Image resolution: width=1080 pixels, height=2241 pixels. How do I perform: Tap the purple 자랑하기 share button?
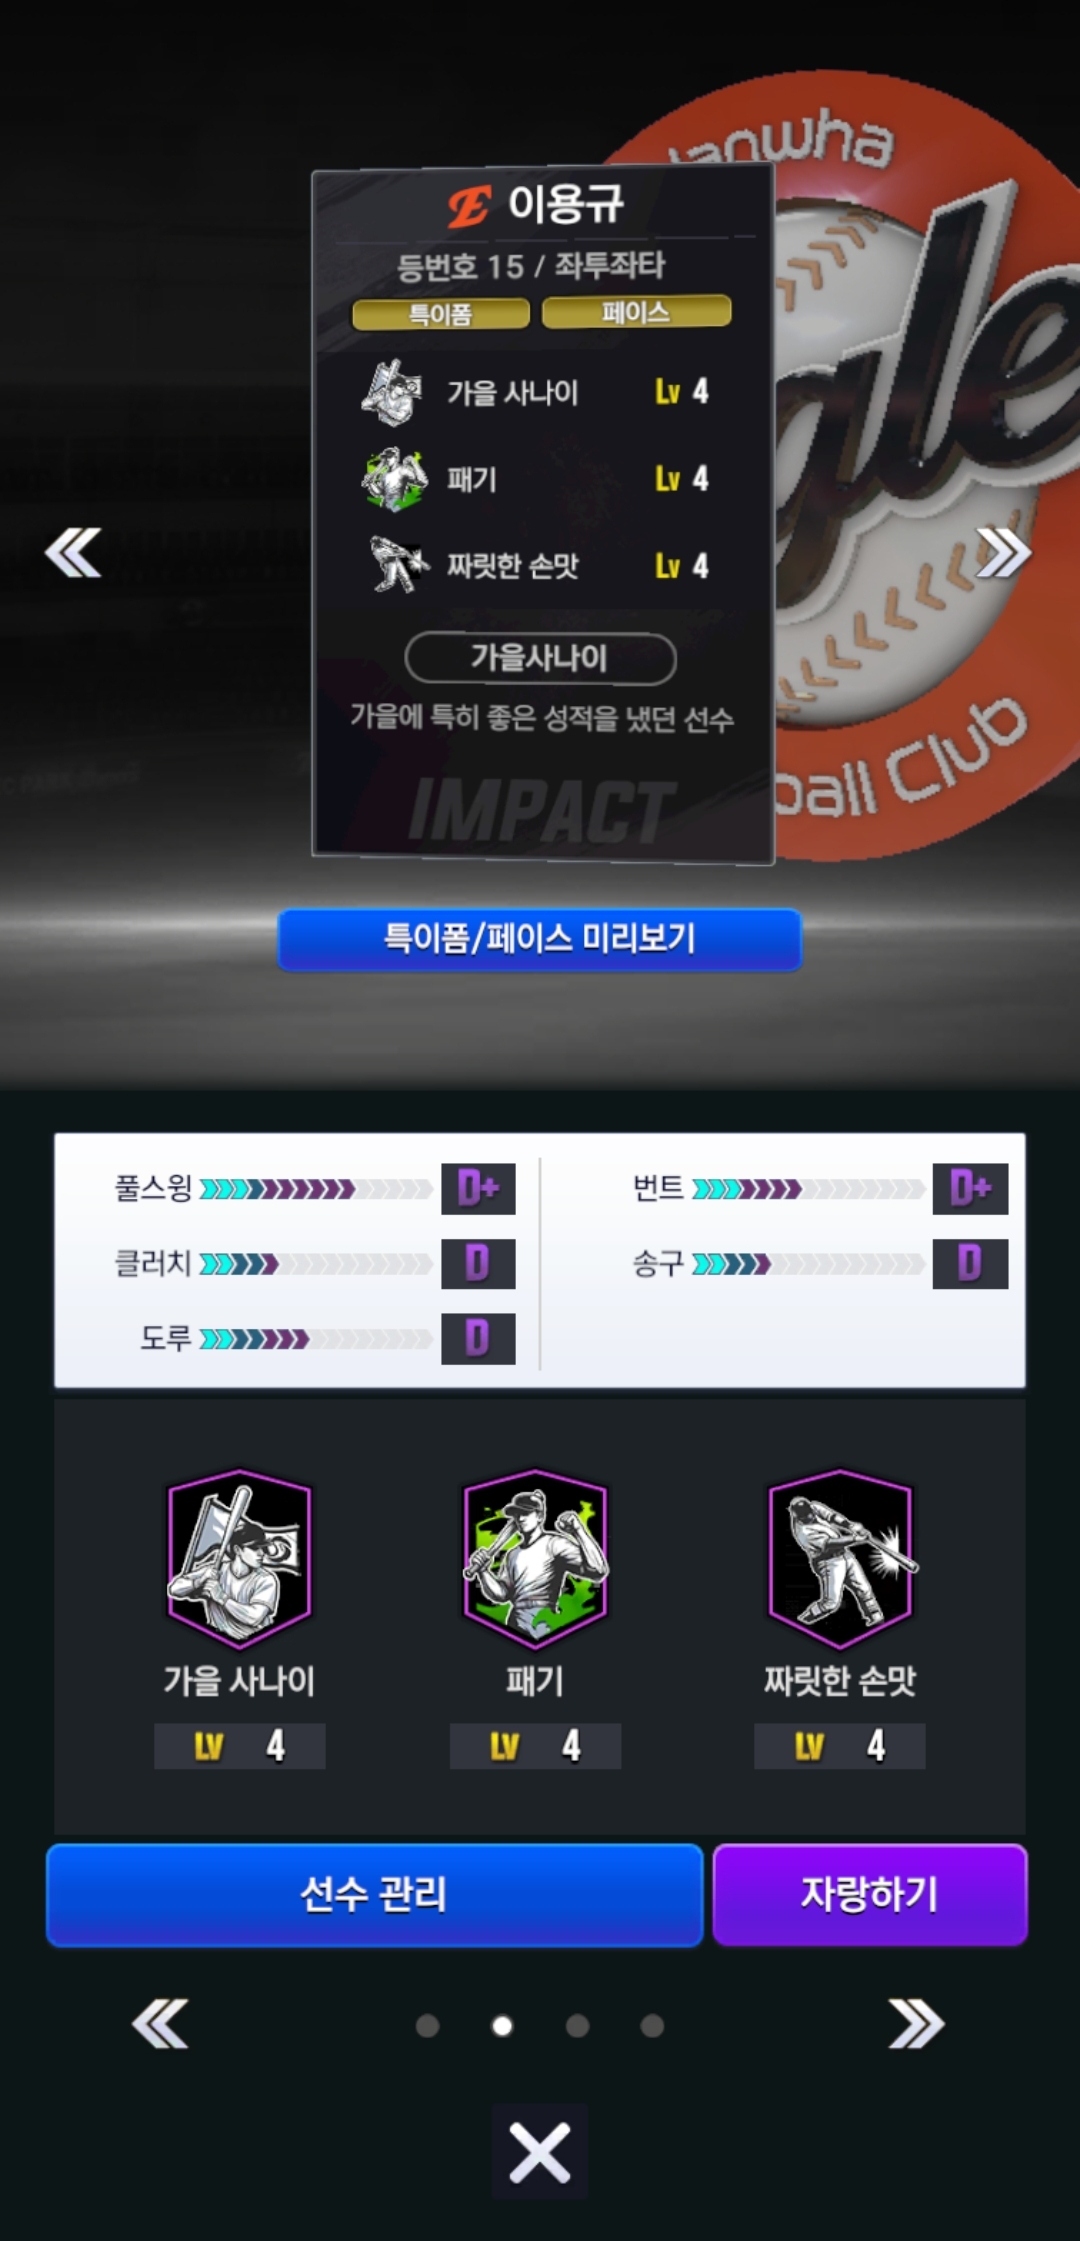pos(870,1895)
